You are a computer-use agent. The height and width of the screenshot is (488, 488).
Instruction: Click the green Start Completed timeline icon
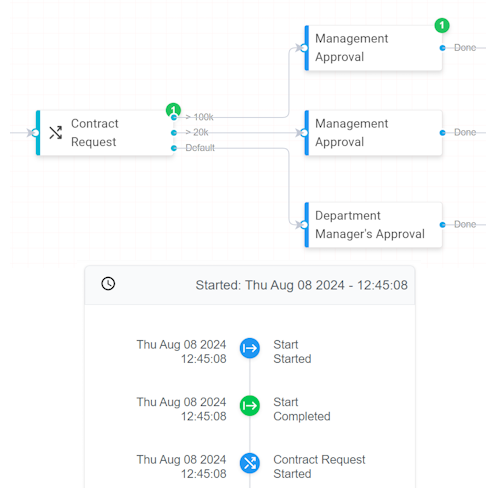[250, 406]
